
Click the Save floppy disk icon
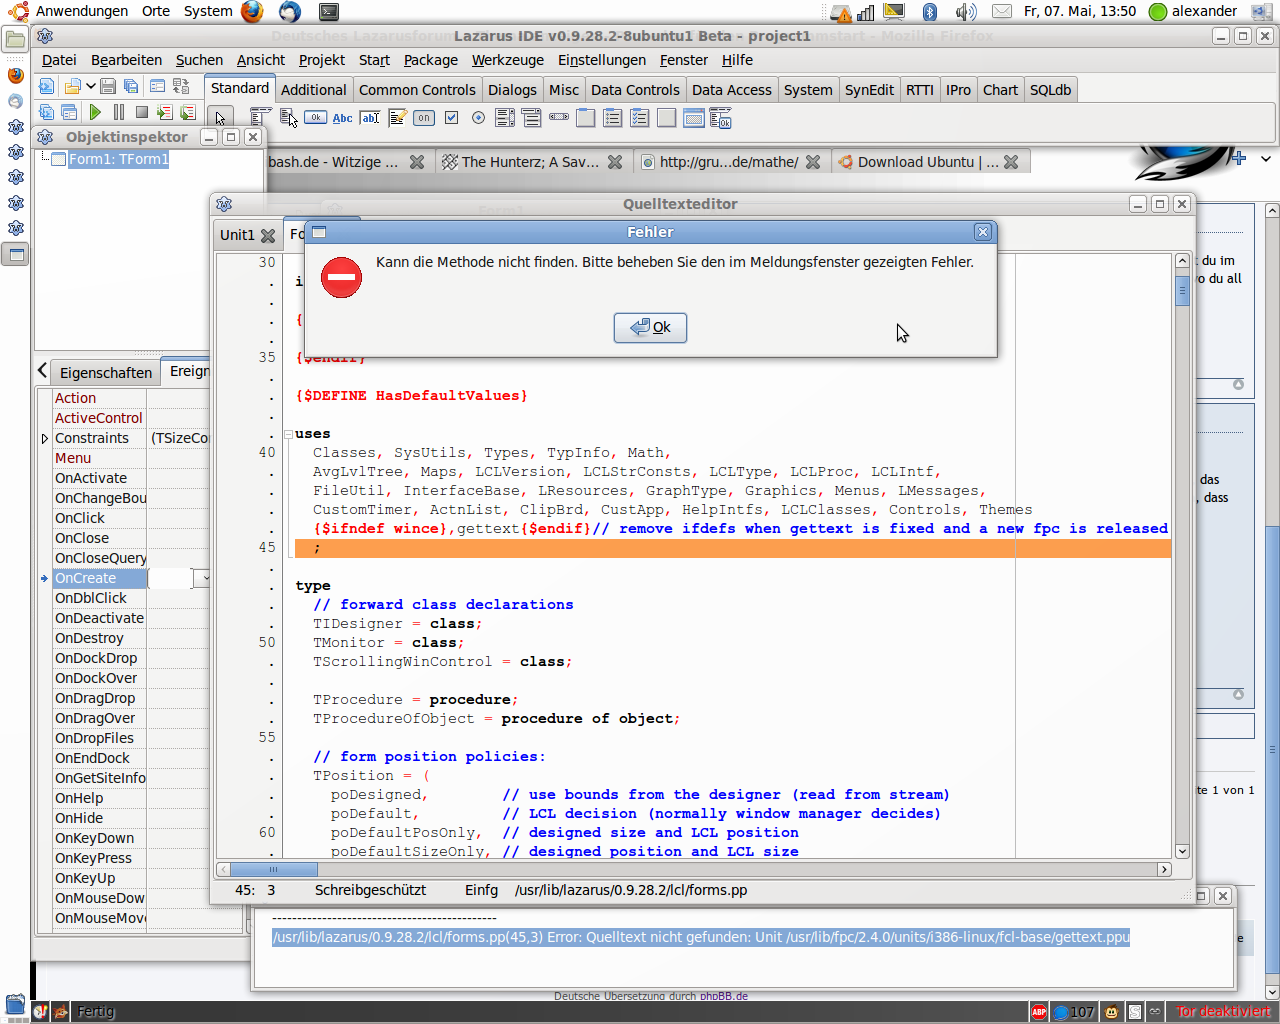click(108, 87)
